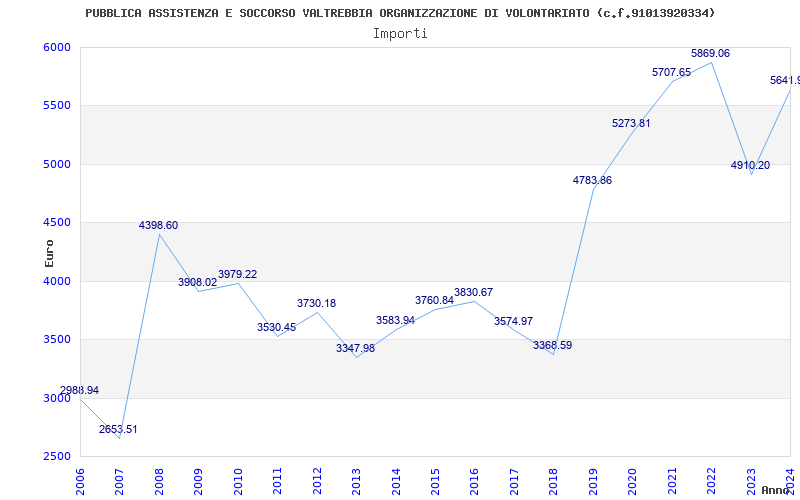The width and height of the screenshot is (800, 500).
Task: Click the 2653.51 data label
Action: pos(118,429)
